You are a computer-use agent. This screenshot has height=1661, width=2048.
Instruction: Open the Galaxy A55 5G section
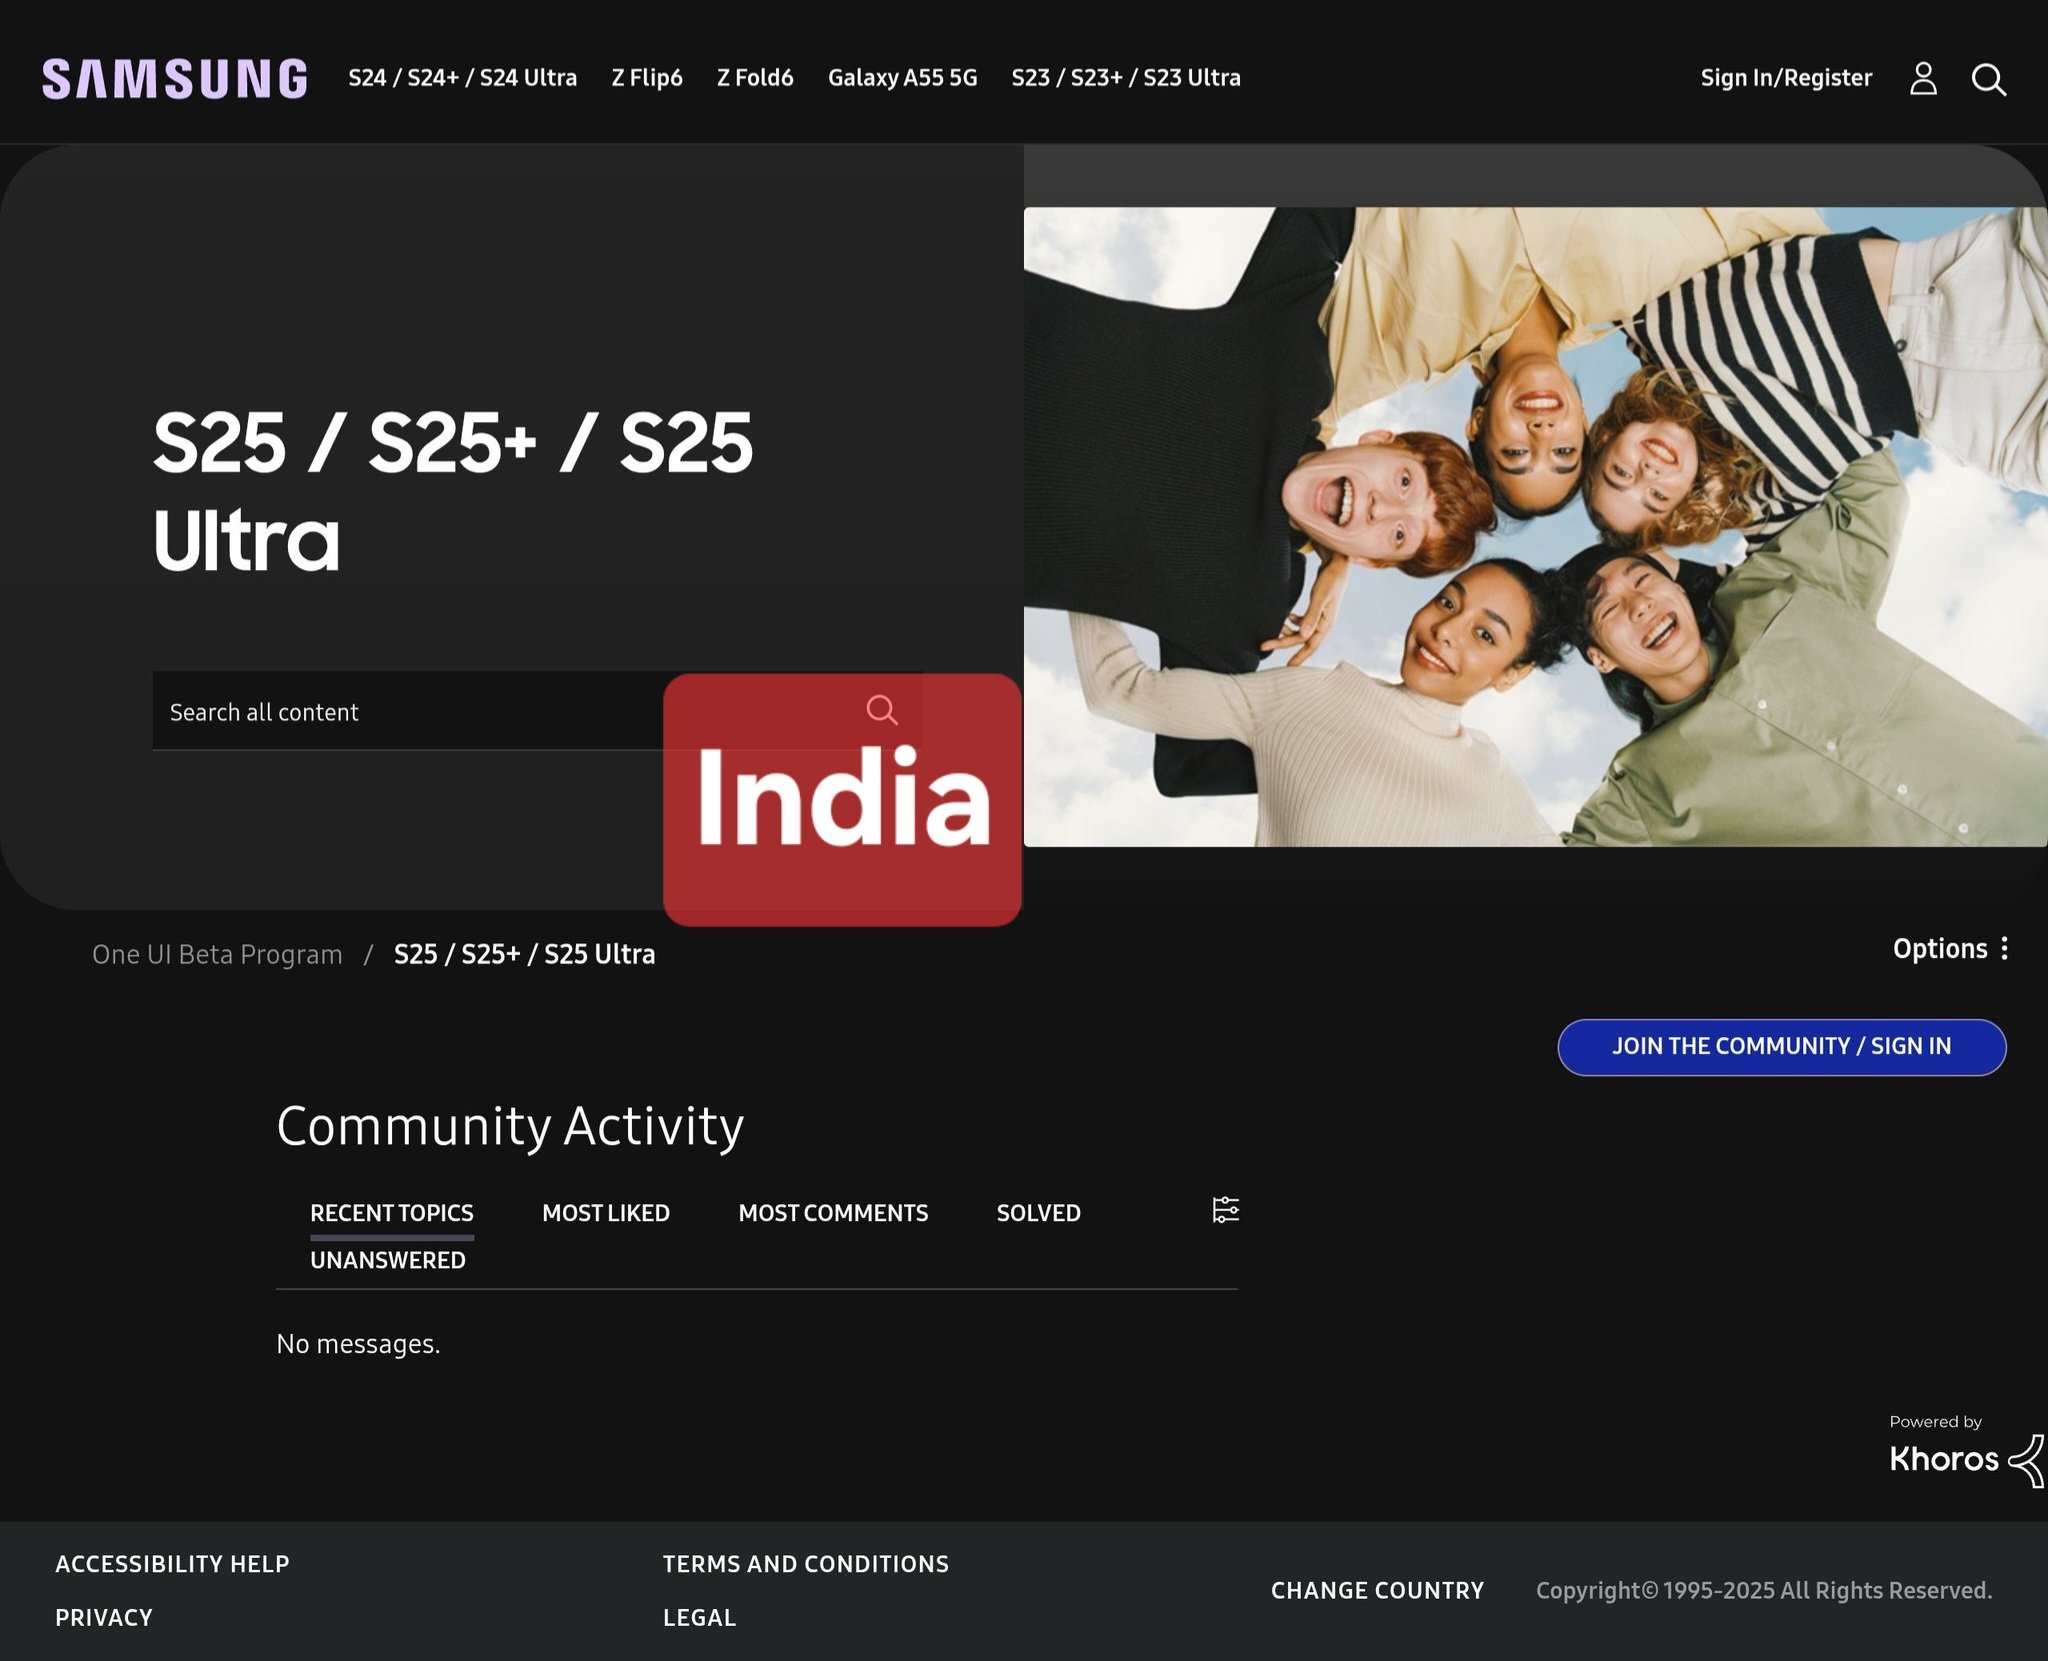pos(902,78)
